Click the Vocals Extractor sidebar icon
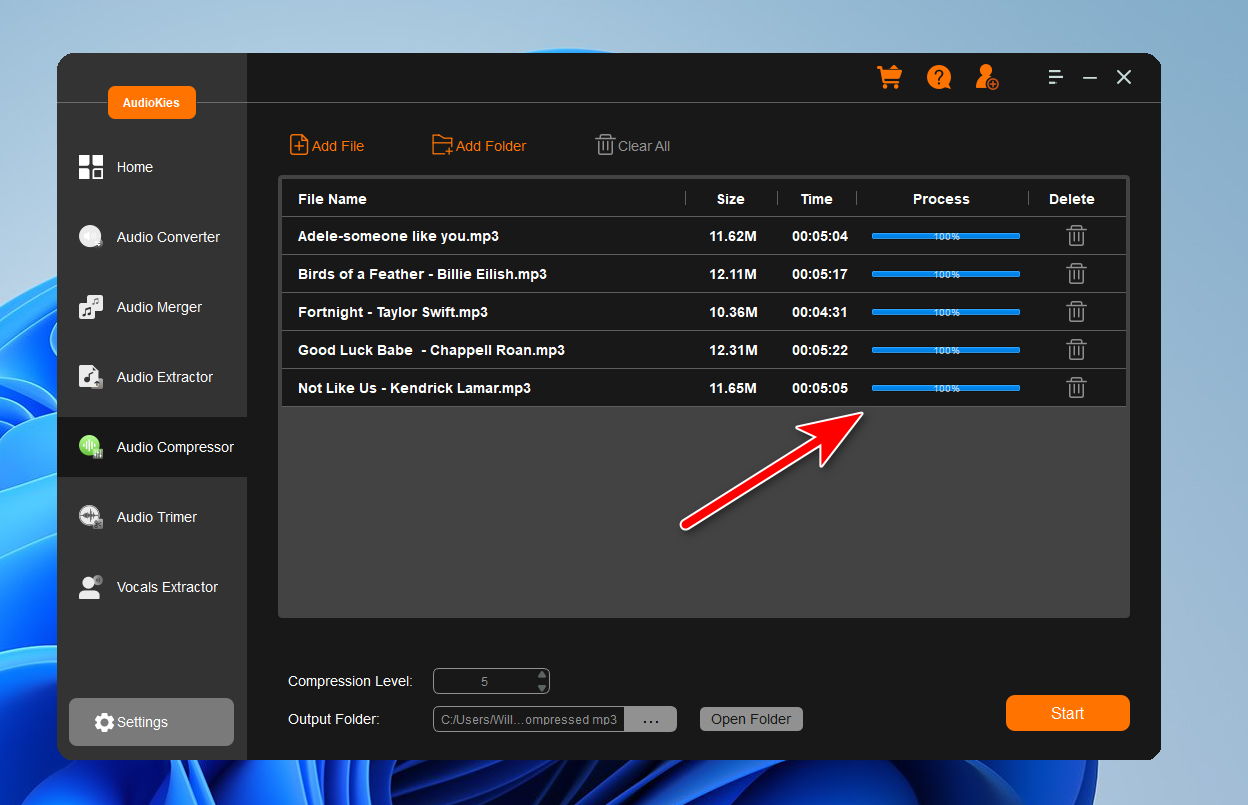 coord(91,587)
